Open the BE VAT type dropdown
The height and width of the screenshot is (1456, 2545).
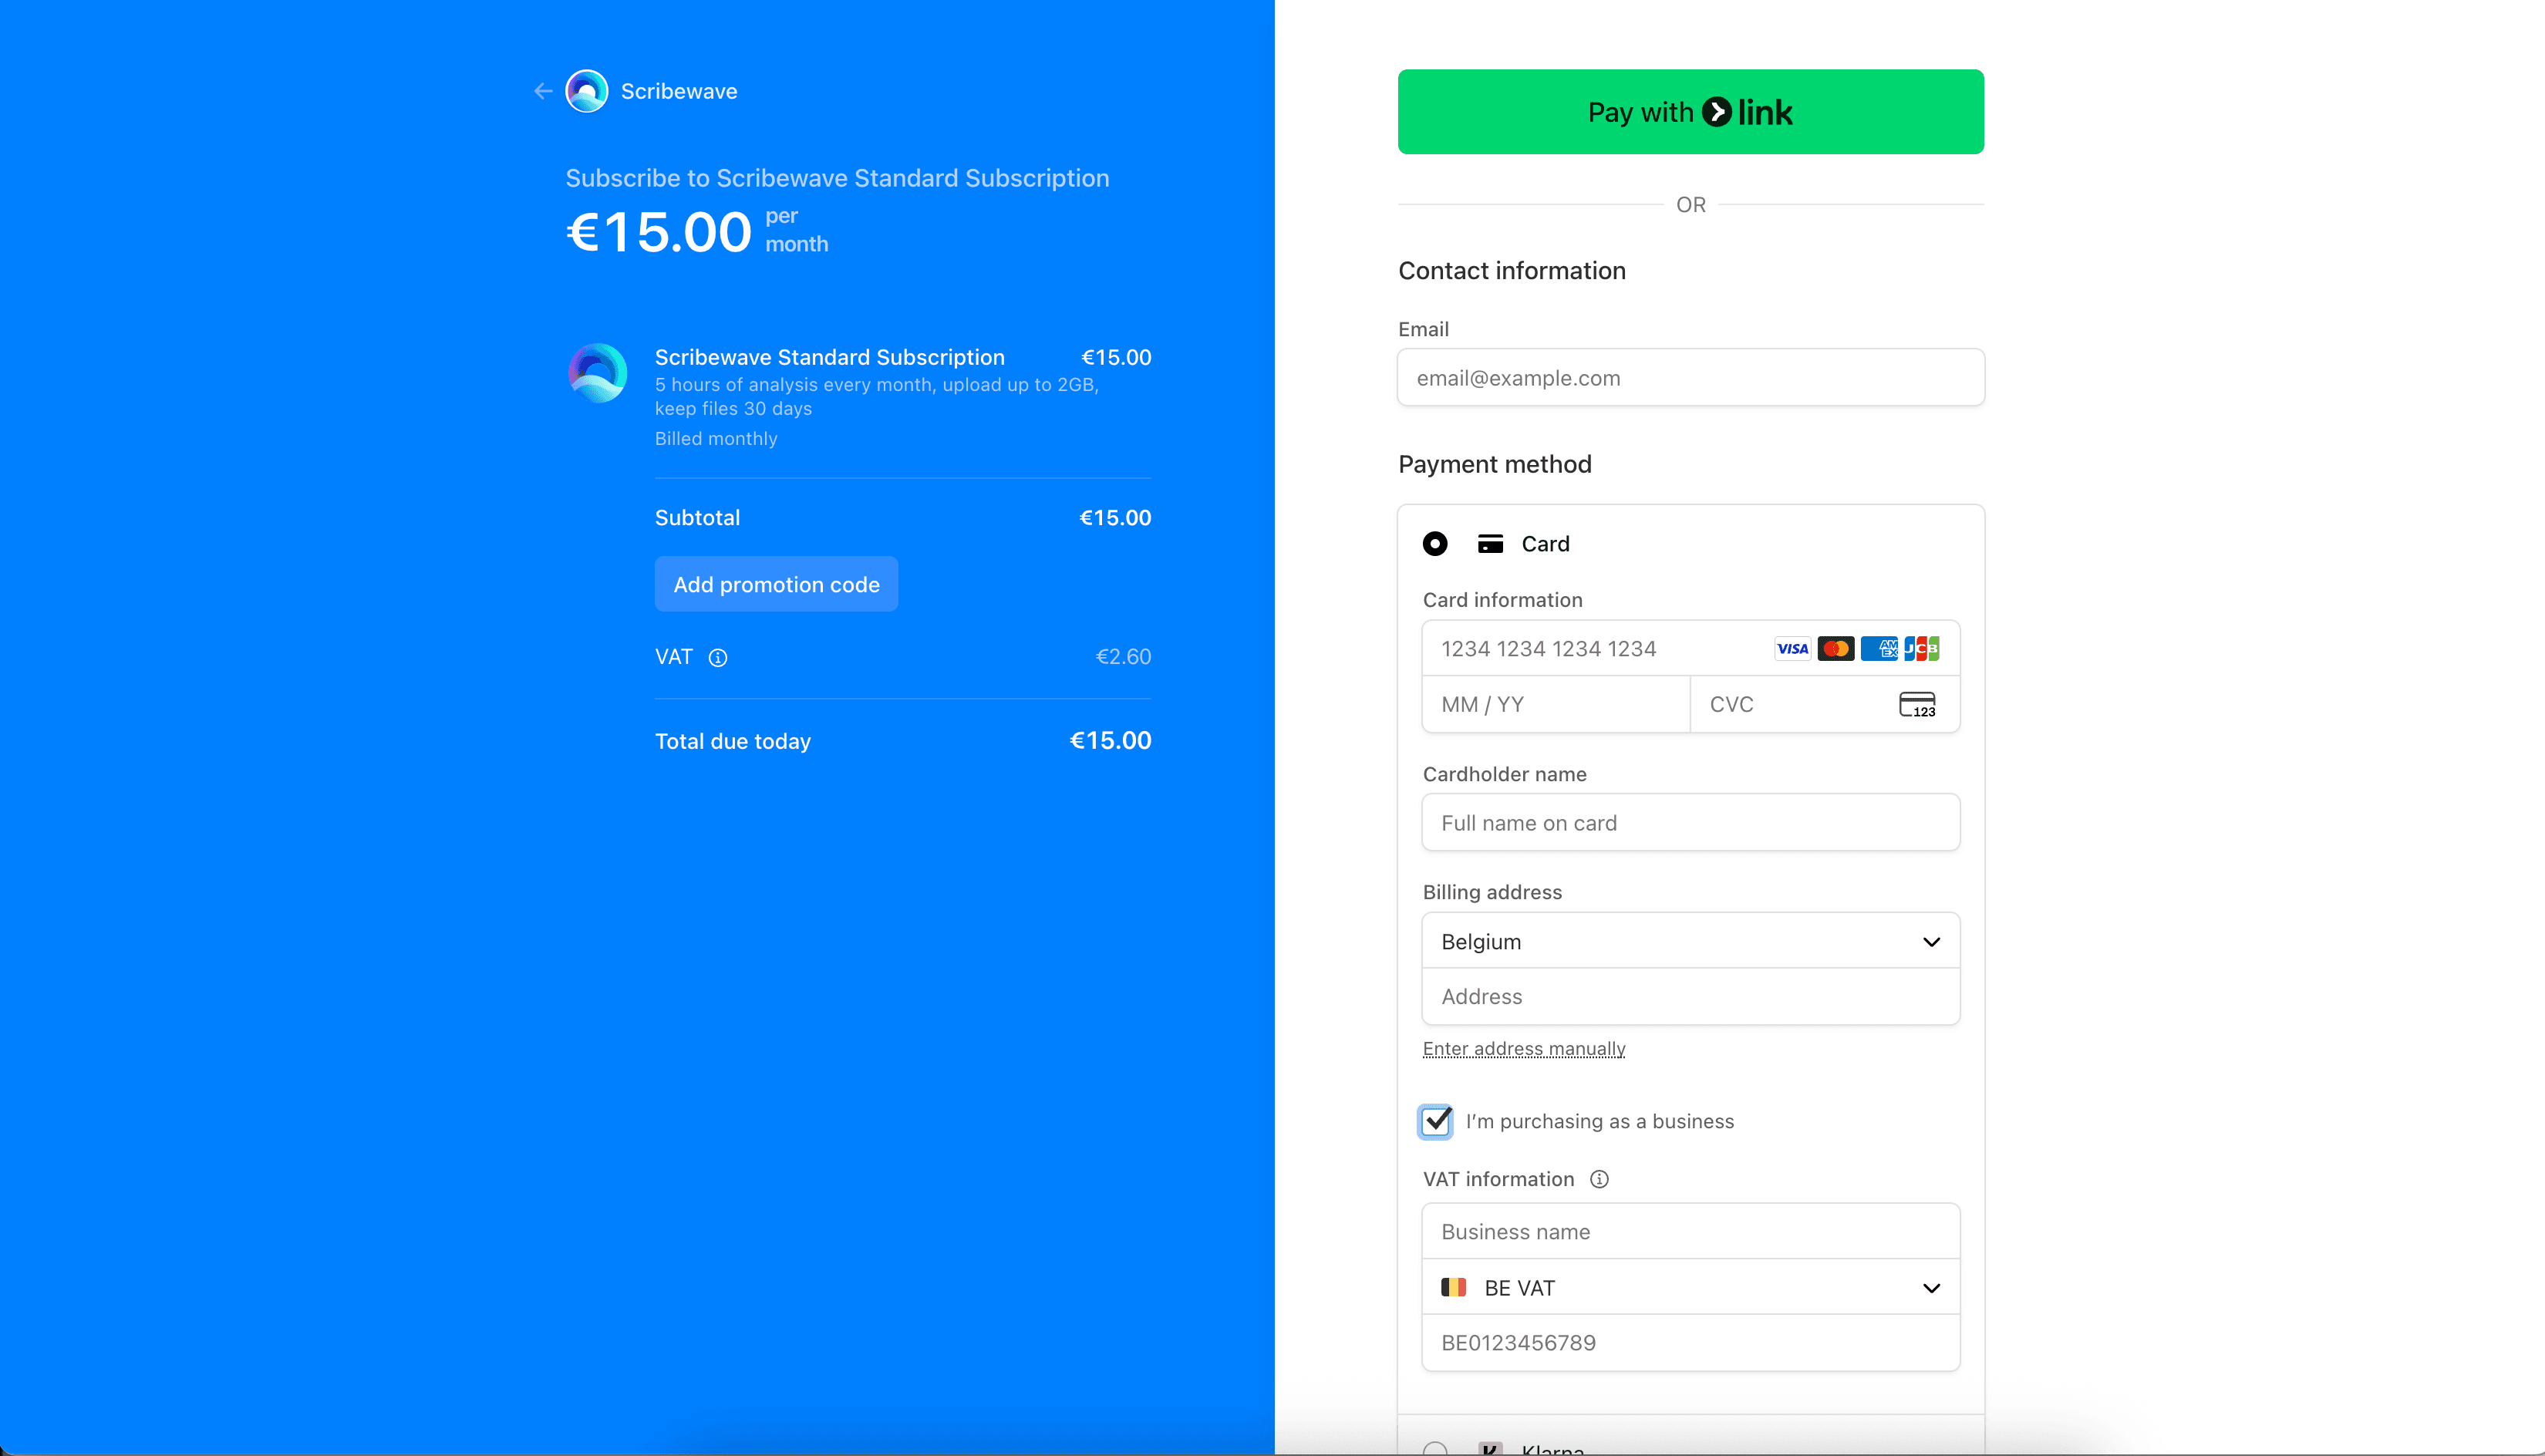point(1690,1287)
